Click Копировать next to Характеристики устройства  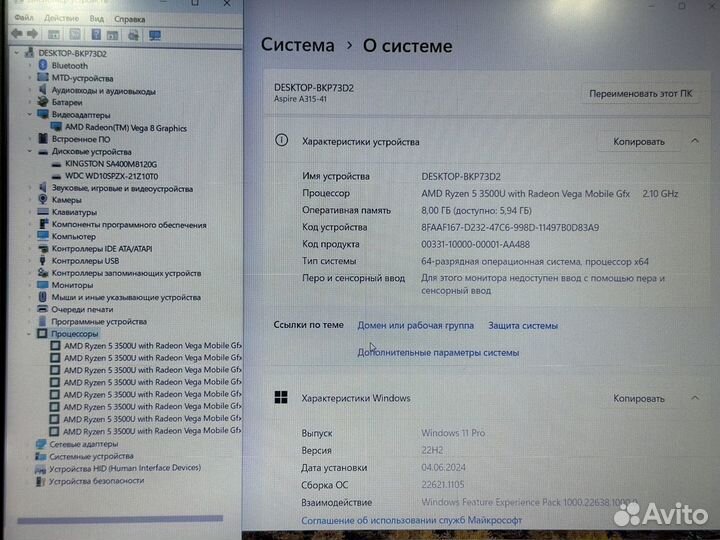coord(639,141)
